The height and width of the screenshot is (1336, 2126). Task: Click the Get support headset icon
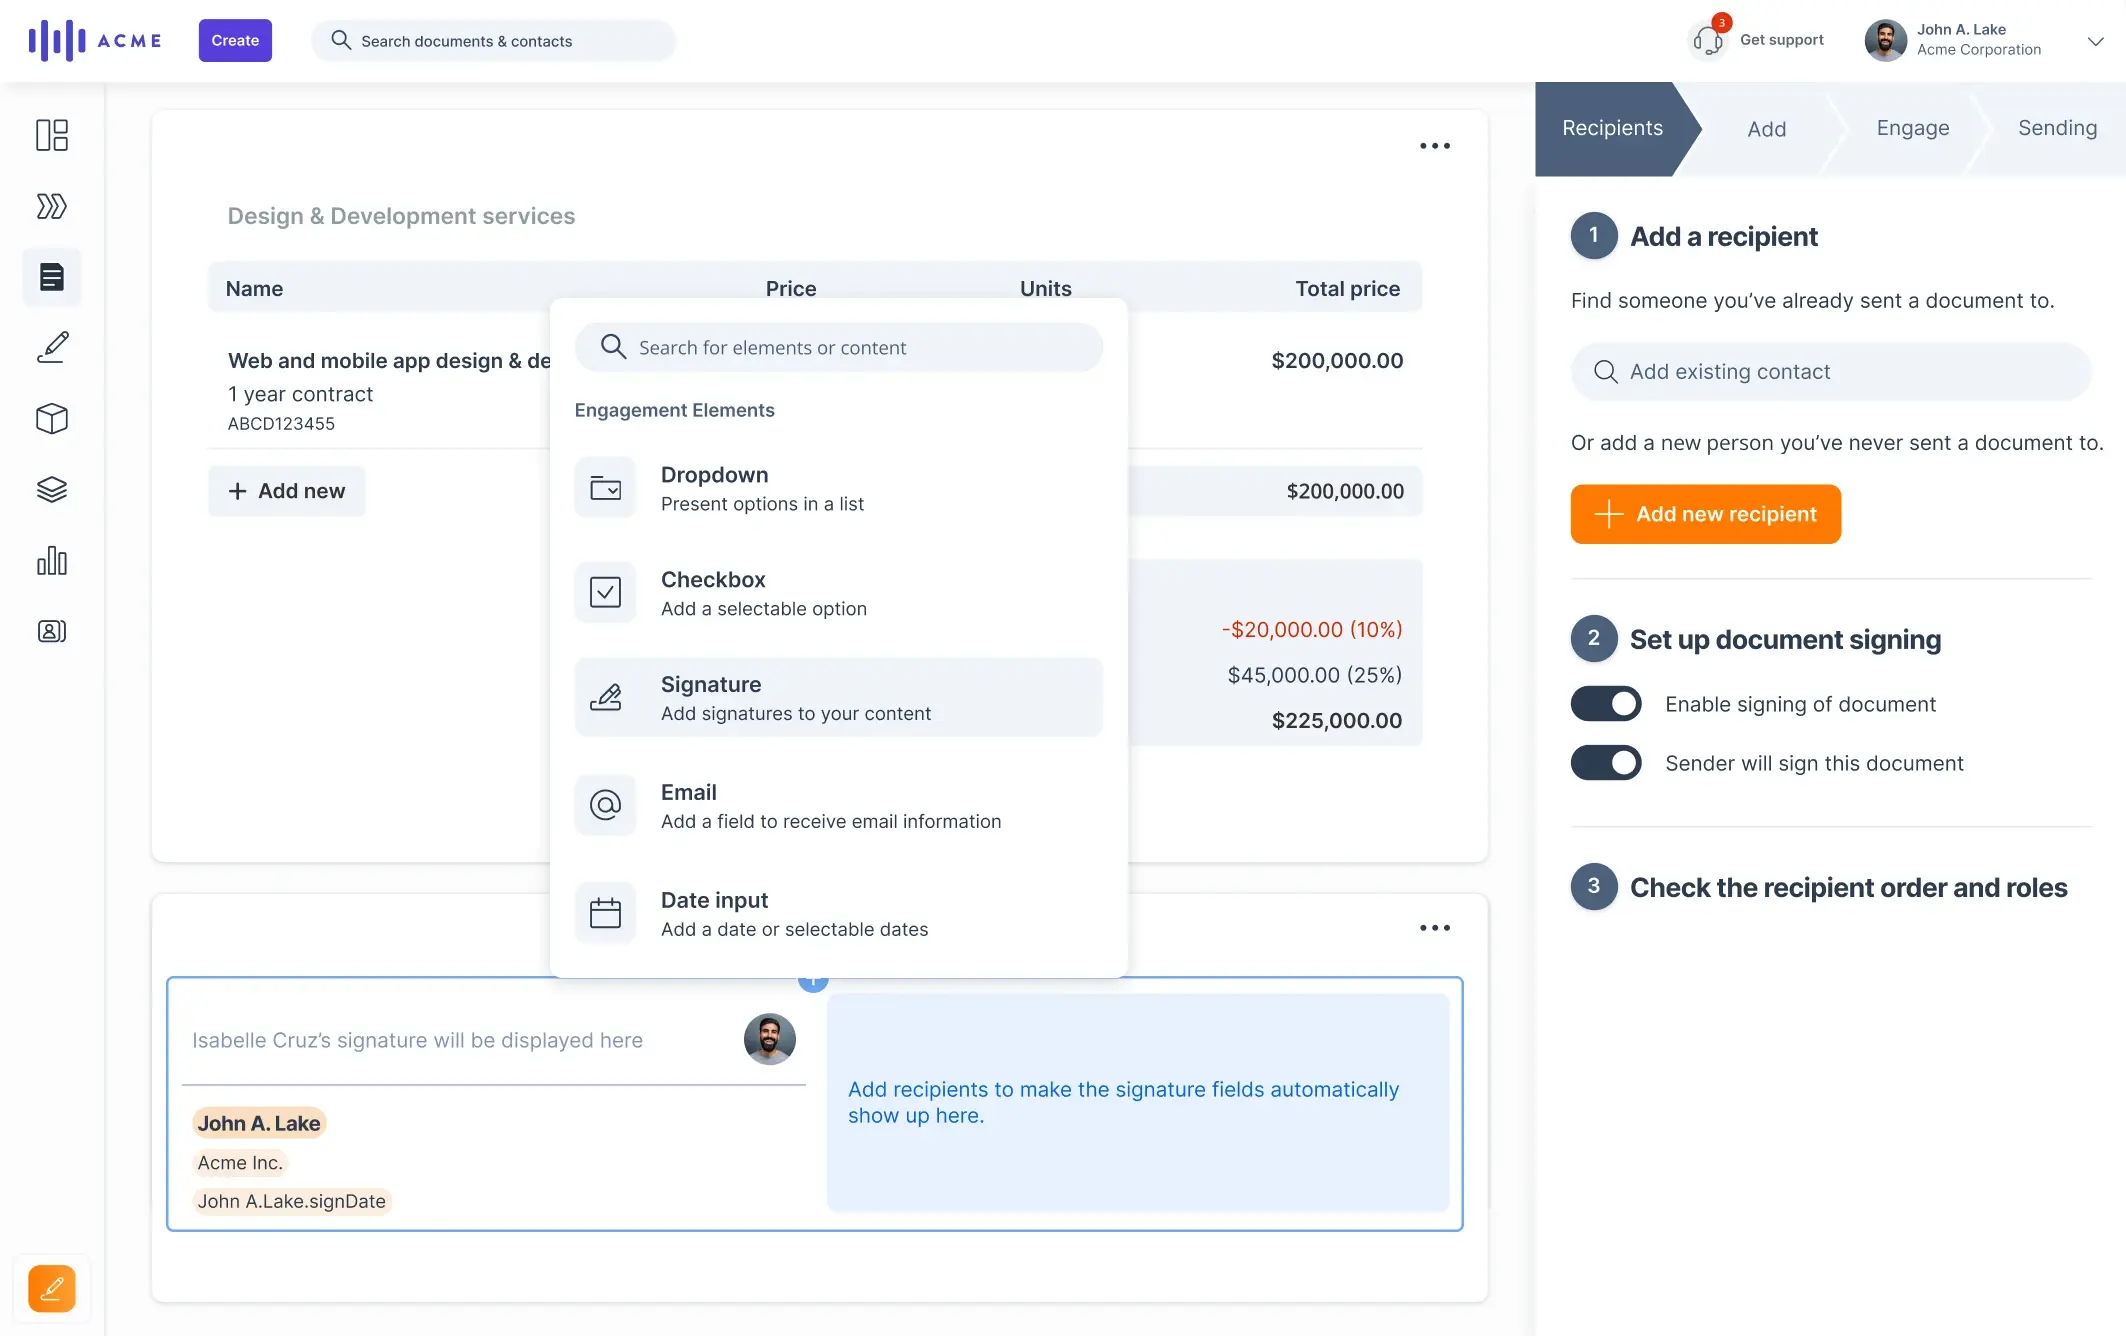[x=1708, y=41]
